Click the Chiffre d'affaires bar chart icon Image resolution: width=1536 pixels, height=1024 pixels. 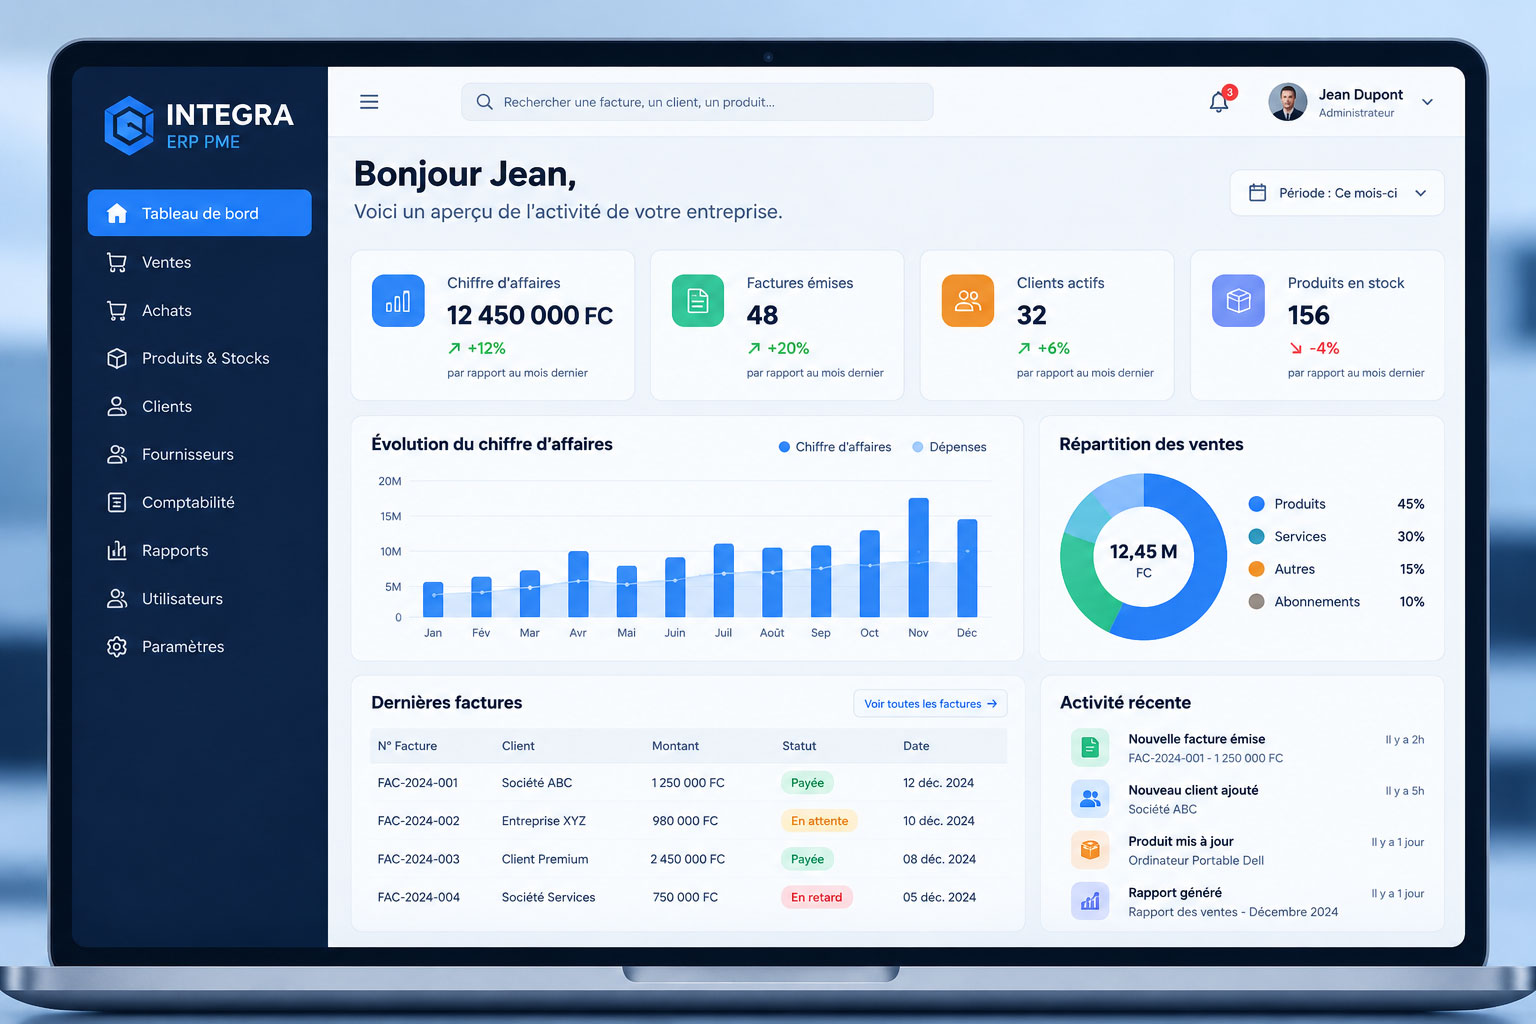pos(398,301)
